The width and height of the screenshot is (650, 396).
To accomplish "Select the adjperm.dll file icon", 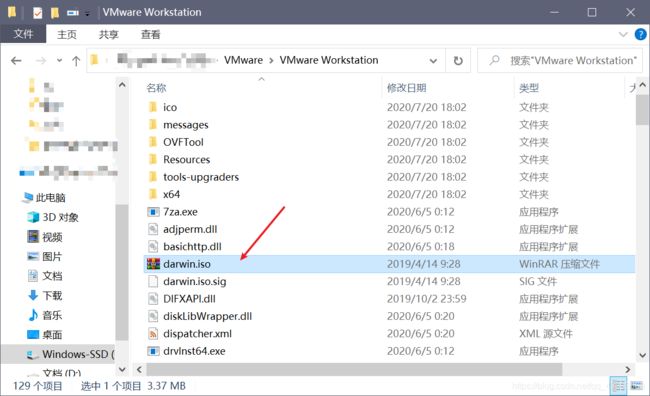I will [x=153, y=229].
